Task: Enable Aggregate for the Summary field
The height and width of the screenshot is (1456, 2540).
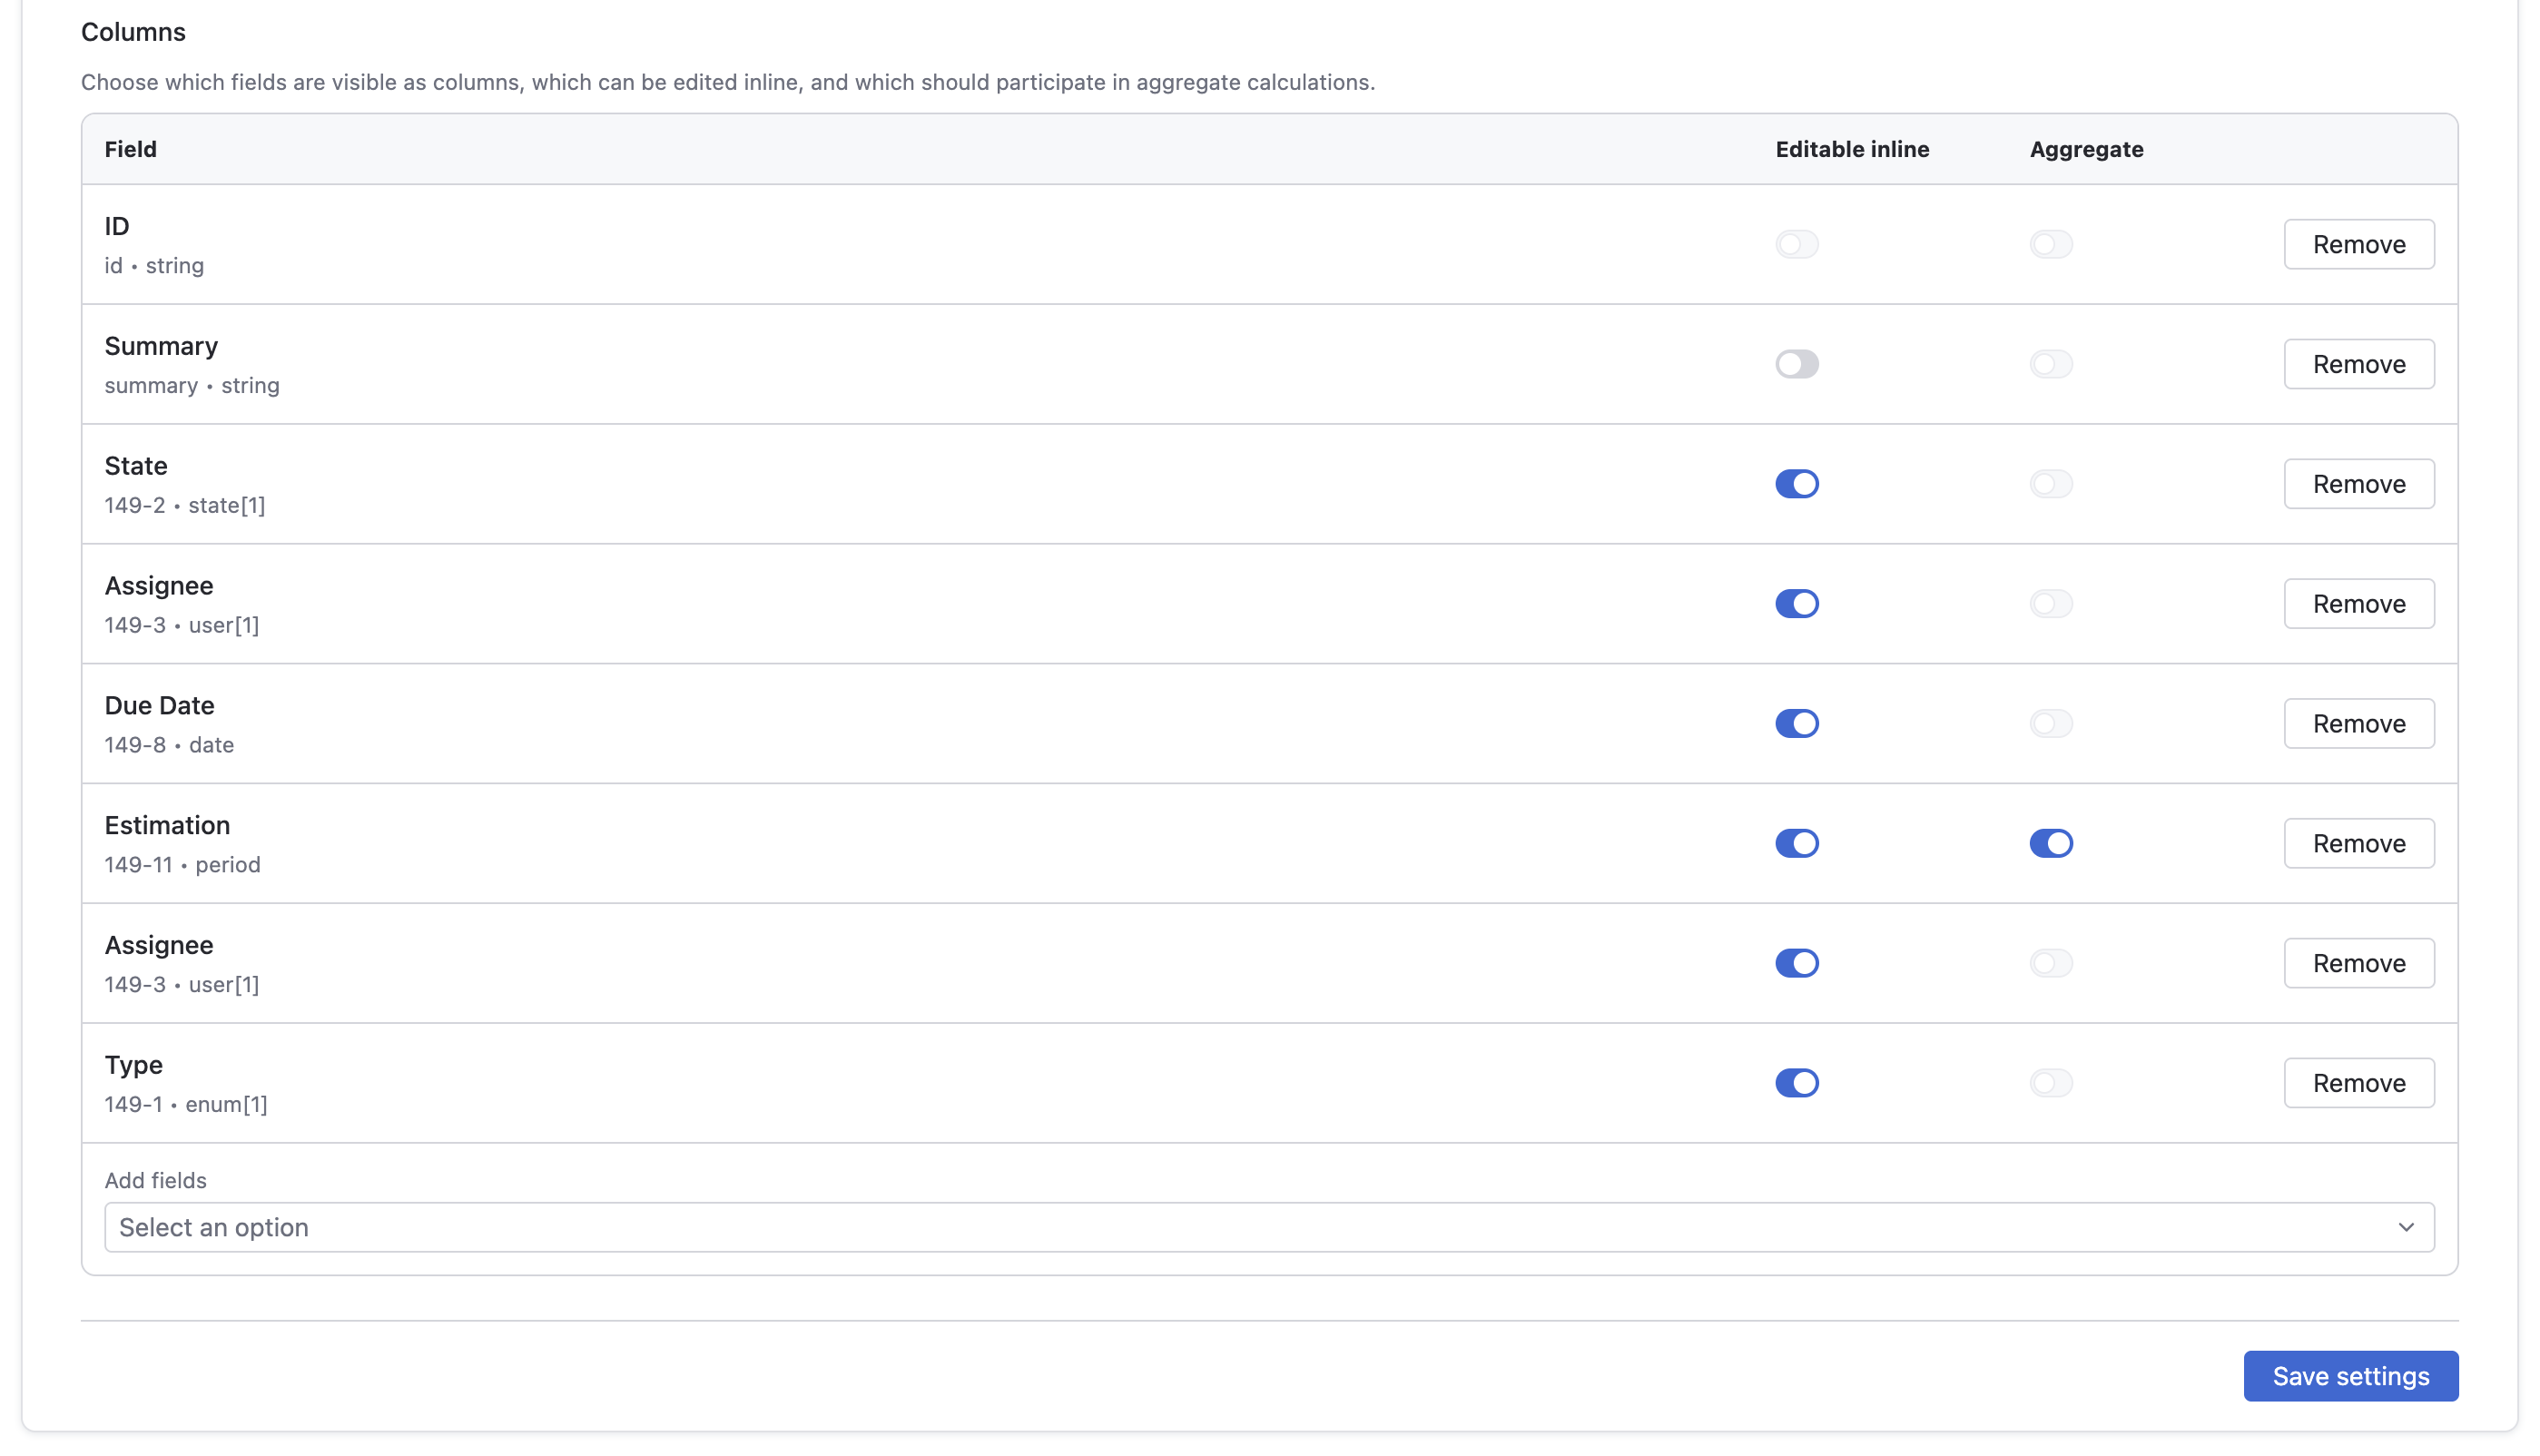Action: tap(2051, 363)
